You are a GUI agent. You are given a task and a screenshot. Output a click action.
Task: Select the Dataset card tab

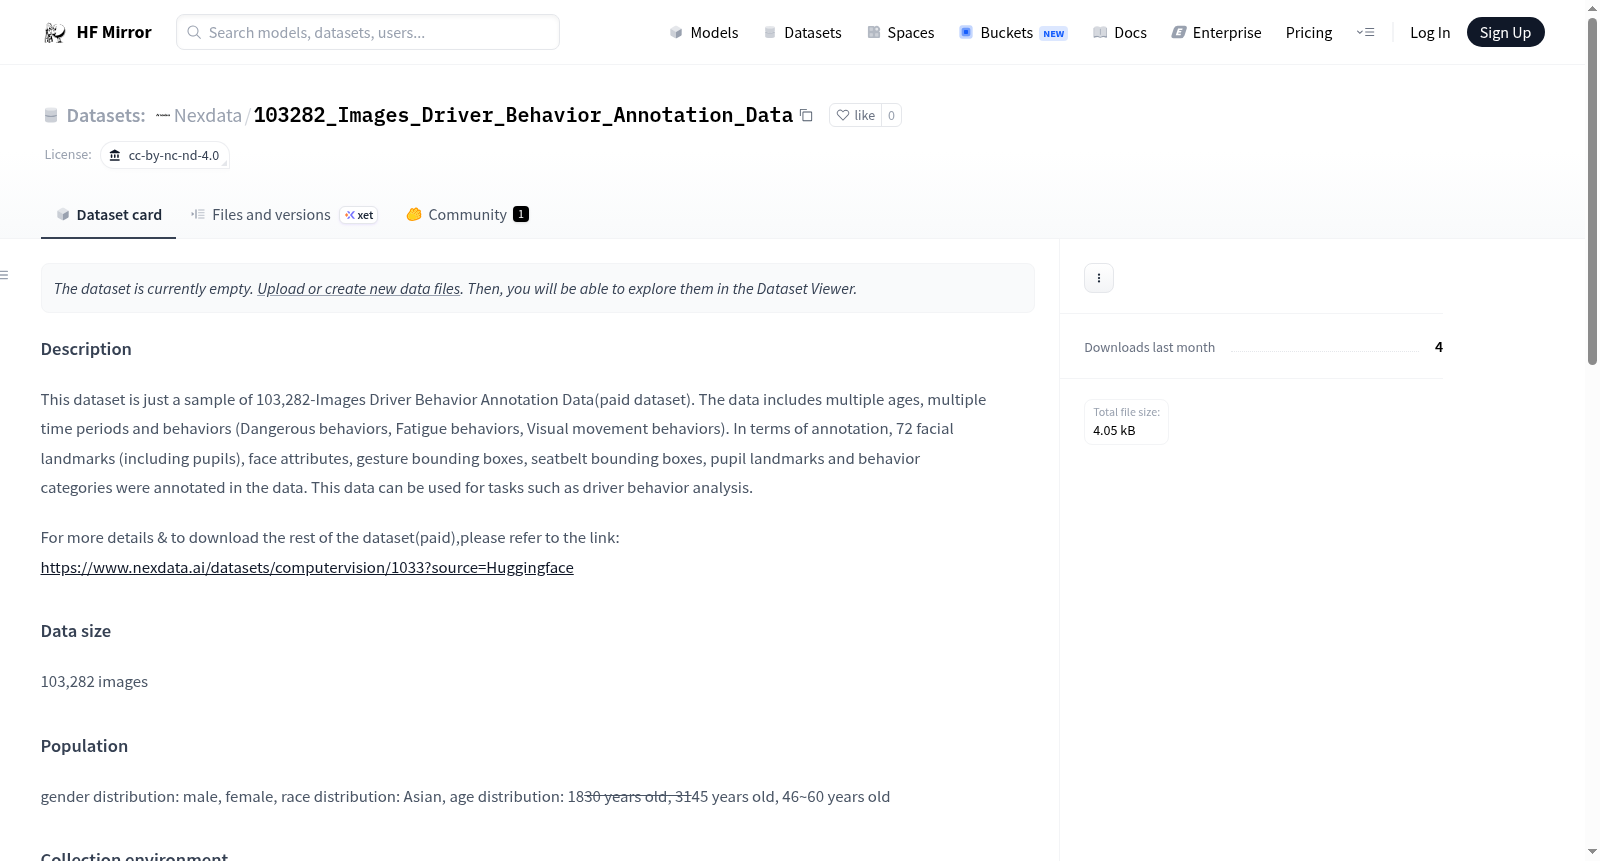108,215
